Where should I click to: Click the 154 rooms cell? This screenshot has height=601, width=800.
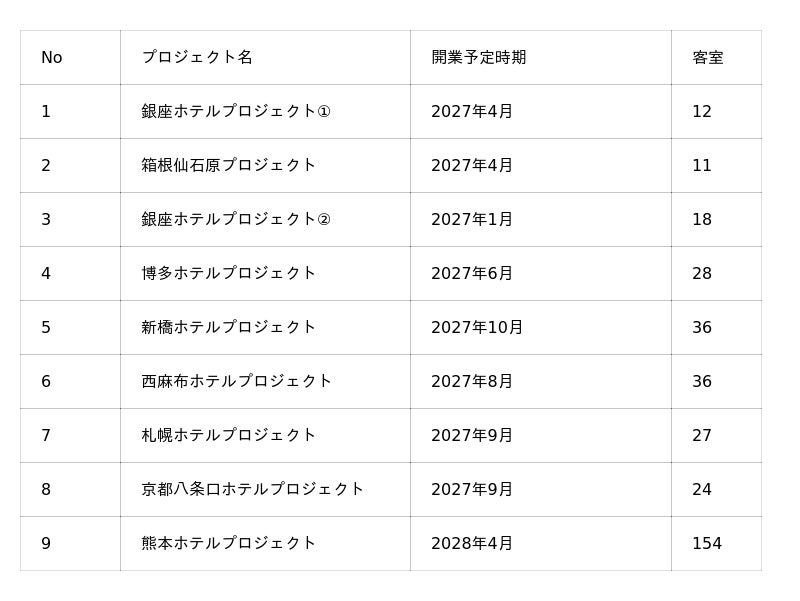[716, 544]
